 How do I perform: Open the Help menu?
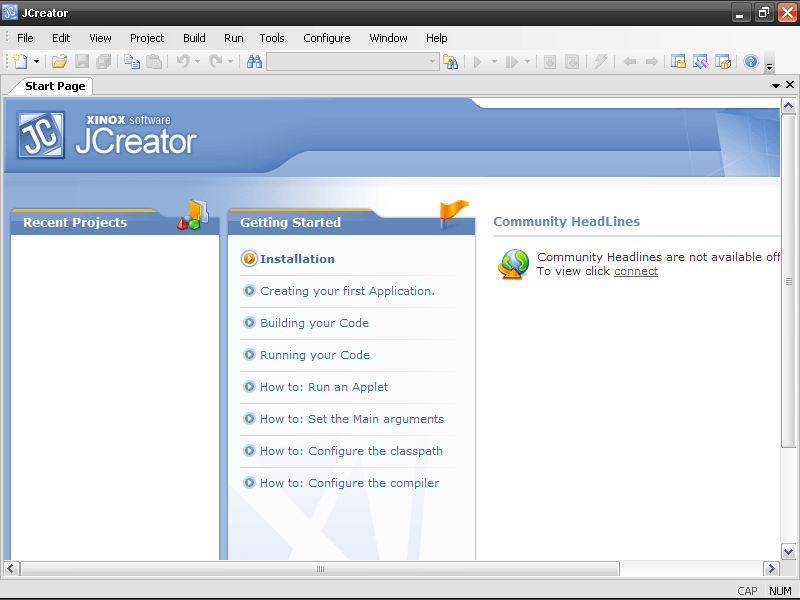(x=436, y=38)
